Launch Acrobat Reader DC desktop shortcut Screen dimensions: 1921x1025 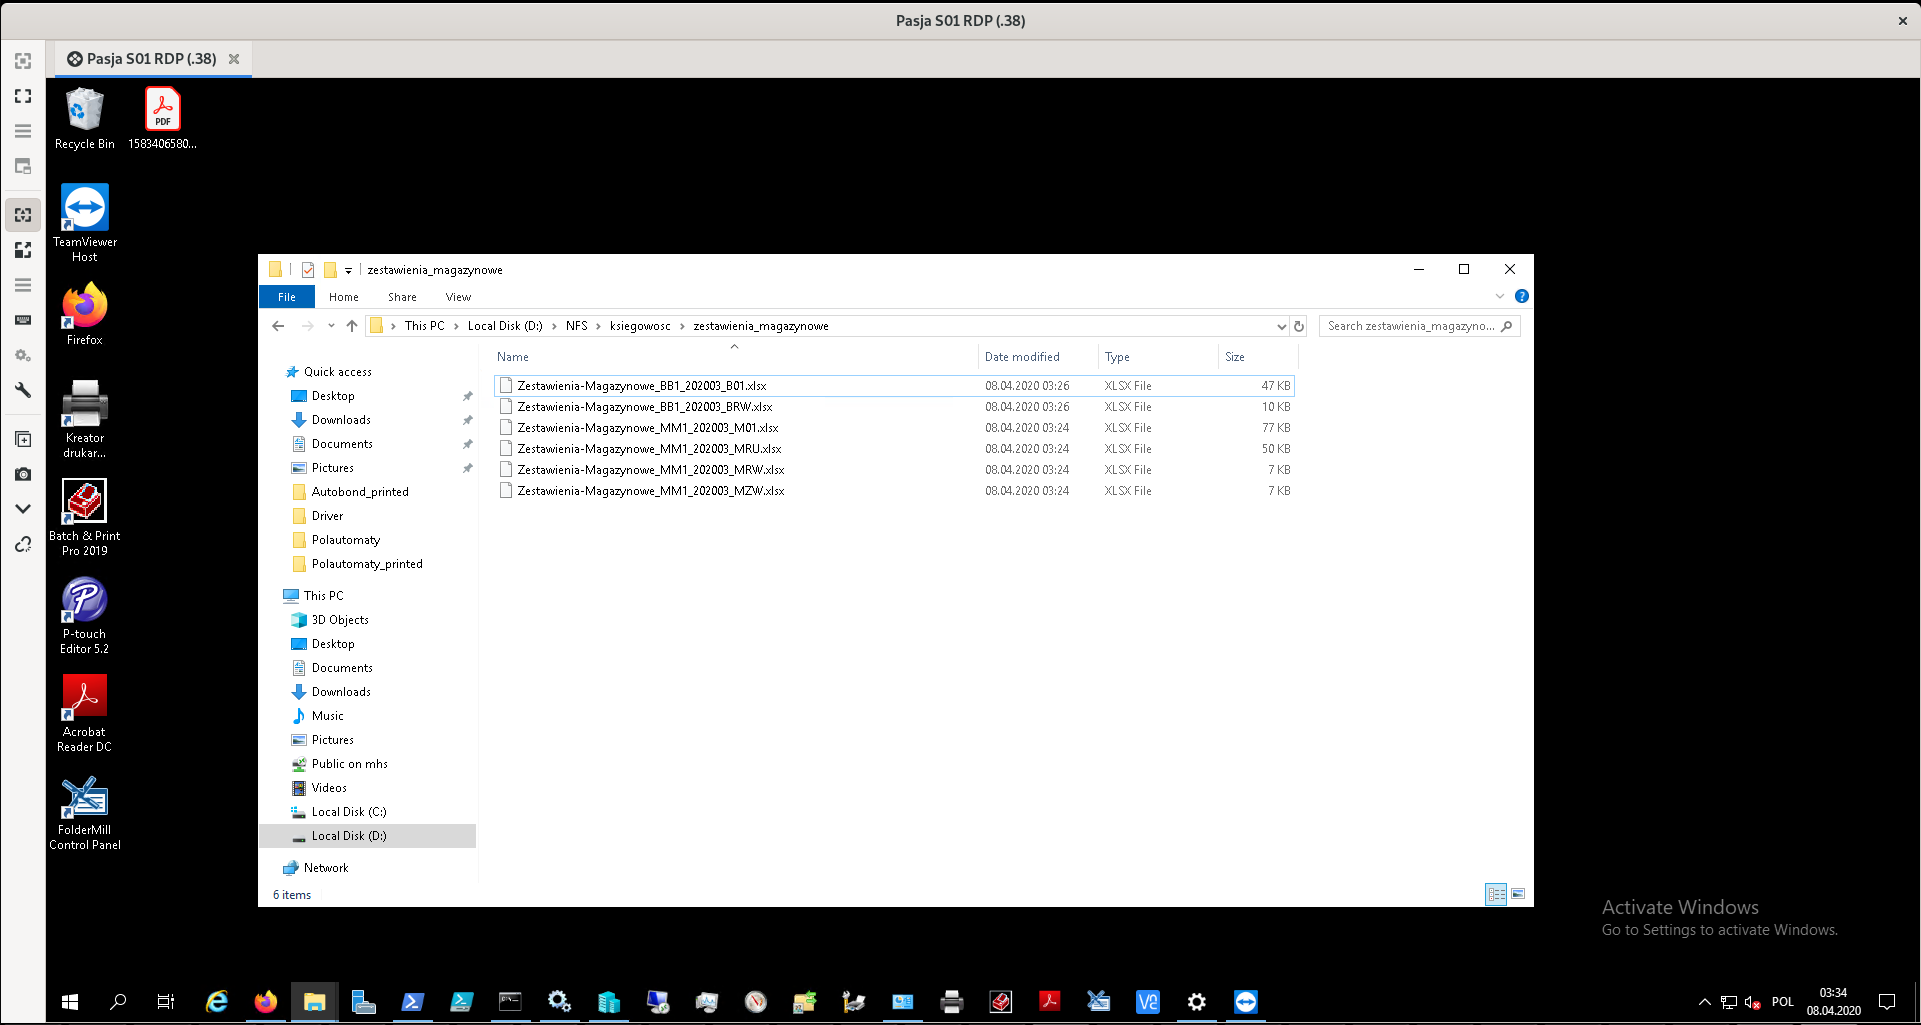coord(85,713)
